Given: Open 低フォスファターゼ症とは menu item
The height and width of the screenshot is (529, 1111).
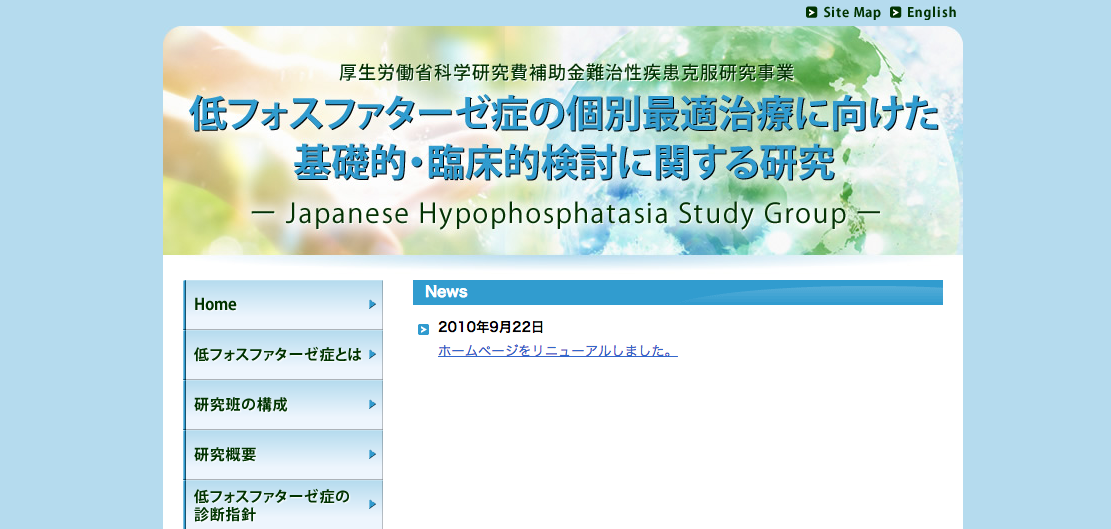Looking at the screenshot, I should tap(283, 355).
